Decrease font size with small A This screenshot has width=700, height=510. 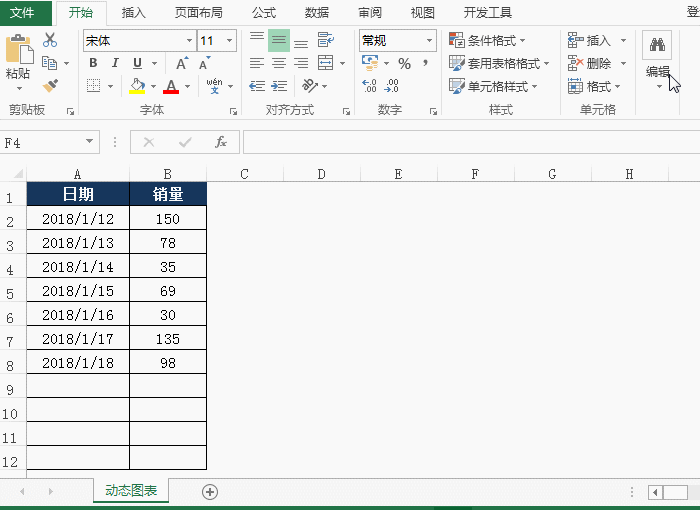(x=204, y=63)
